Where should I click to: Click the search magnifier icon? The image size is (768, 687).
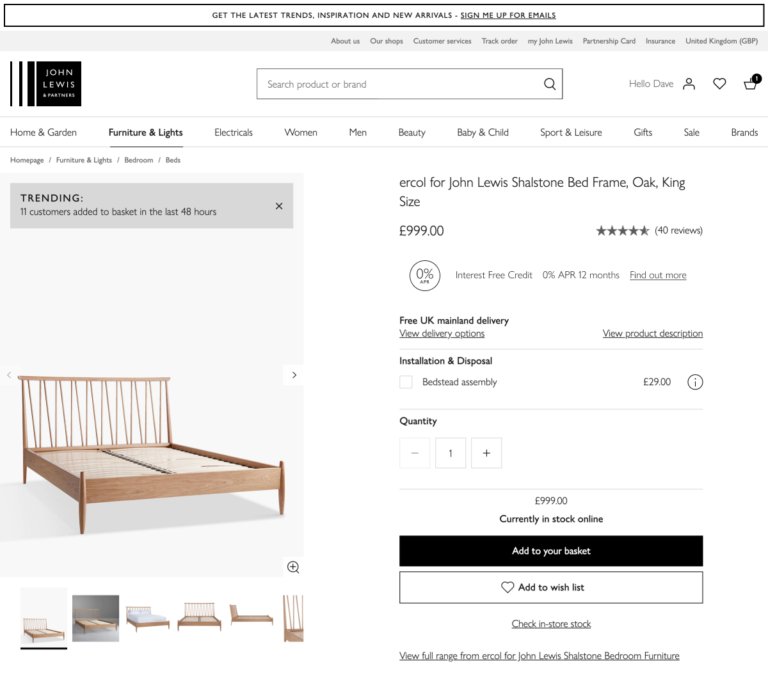point(550,84)
